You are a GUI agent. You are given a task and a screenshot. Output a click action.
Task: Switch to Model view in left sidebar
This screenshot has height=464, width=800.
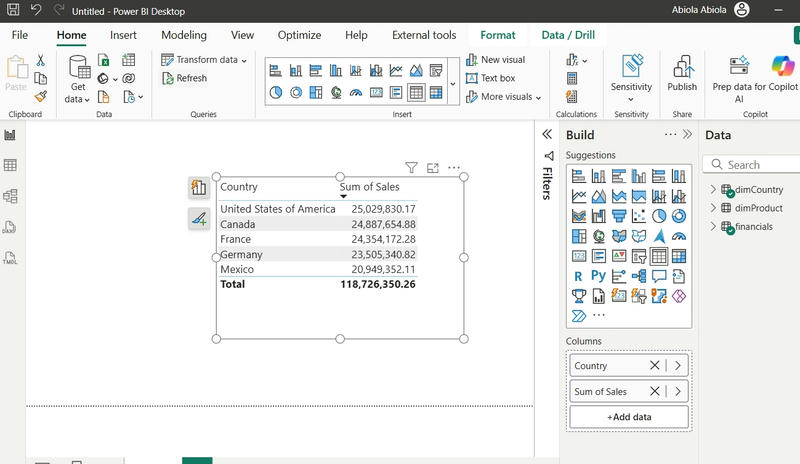click(x=11, y=196)
